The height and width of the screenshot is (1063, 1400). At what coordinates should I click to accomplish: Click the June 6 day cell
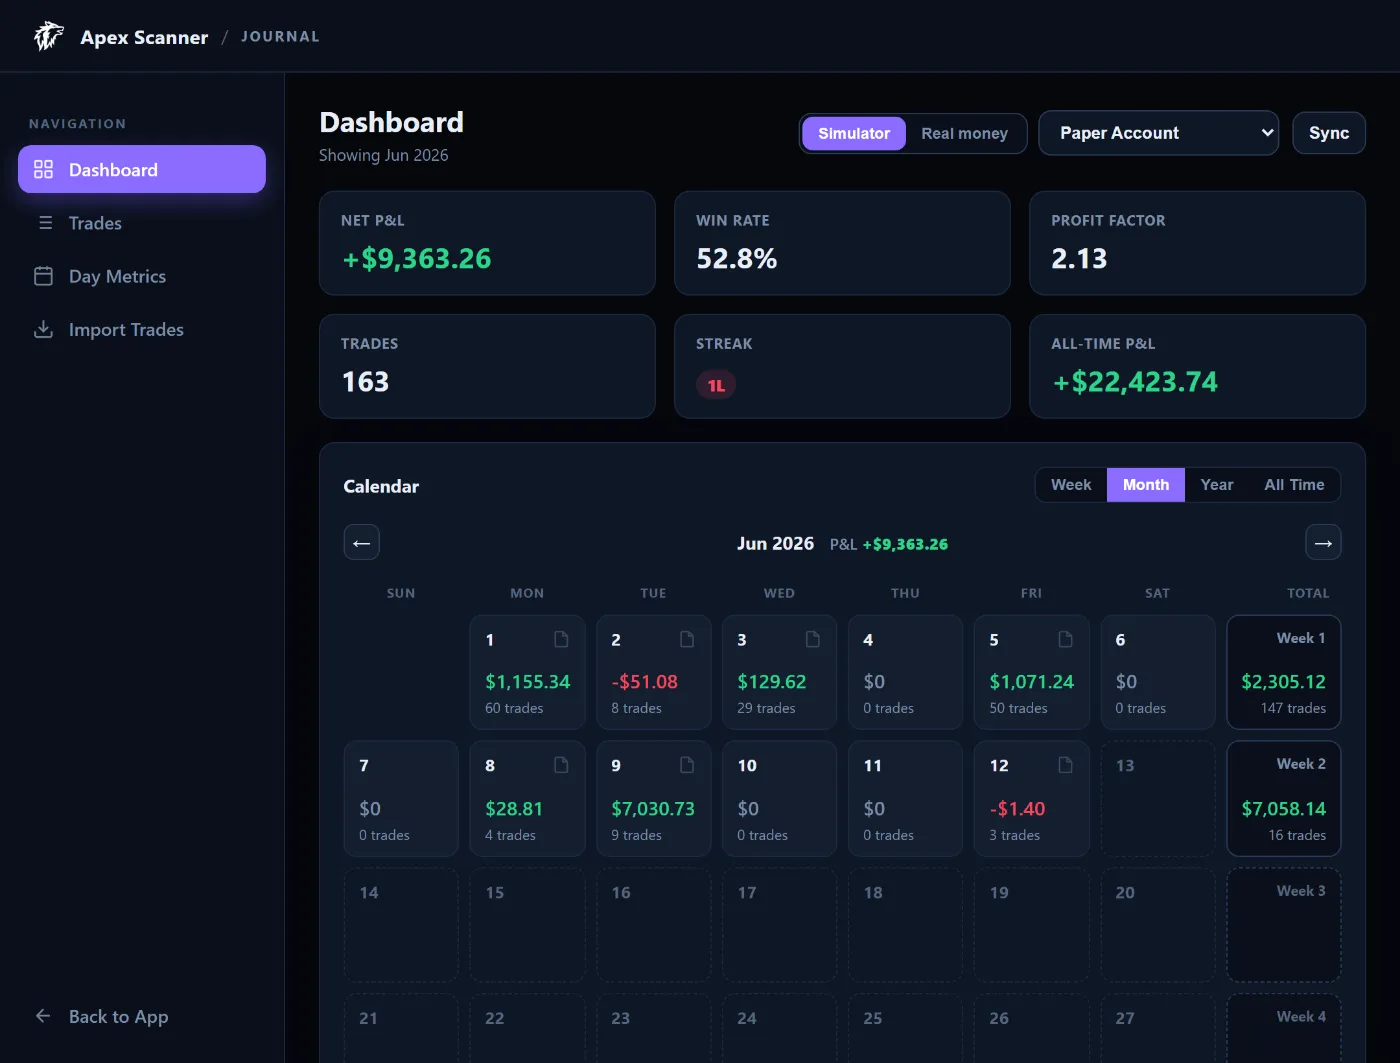pyautogui.click(x=1157, y=672)
